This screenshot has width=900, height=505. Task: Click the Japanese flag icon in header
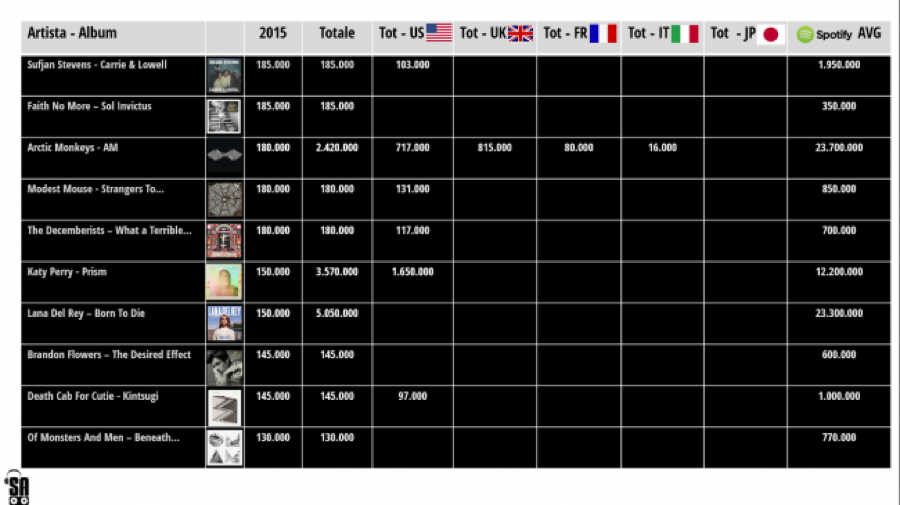click(x=771, y=34)
